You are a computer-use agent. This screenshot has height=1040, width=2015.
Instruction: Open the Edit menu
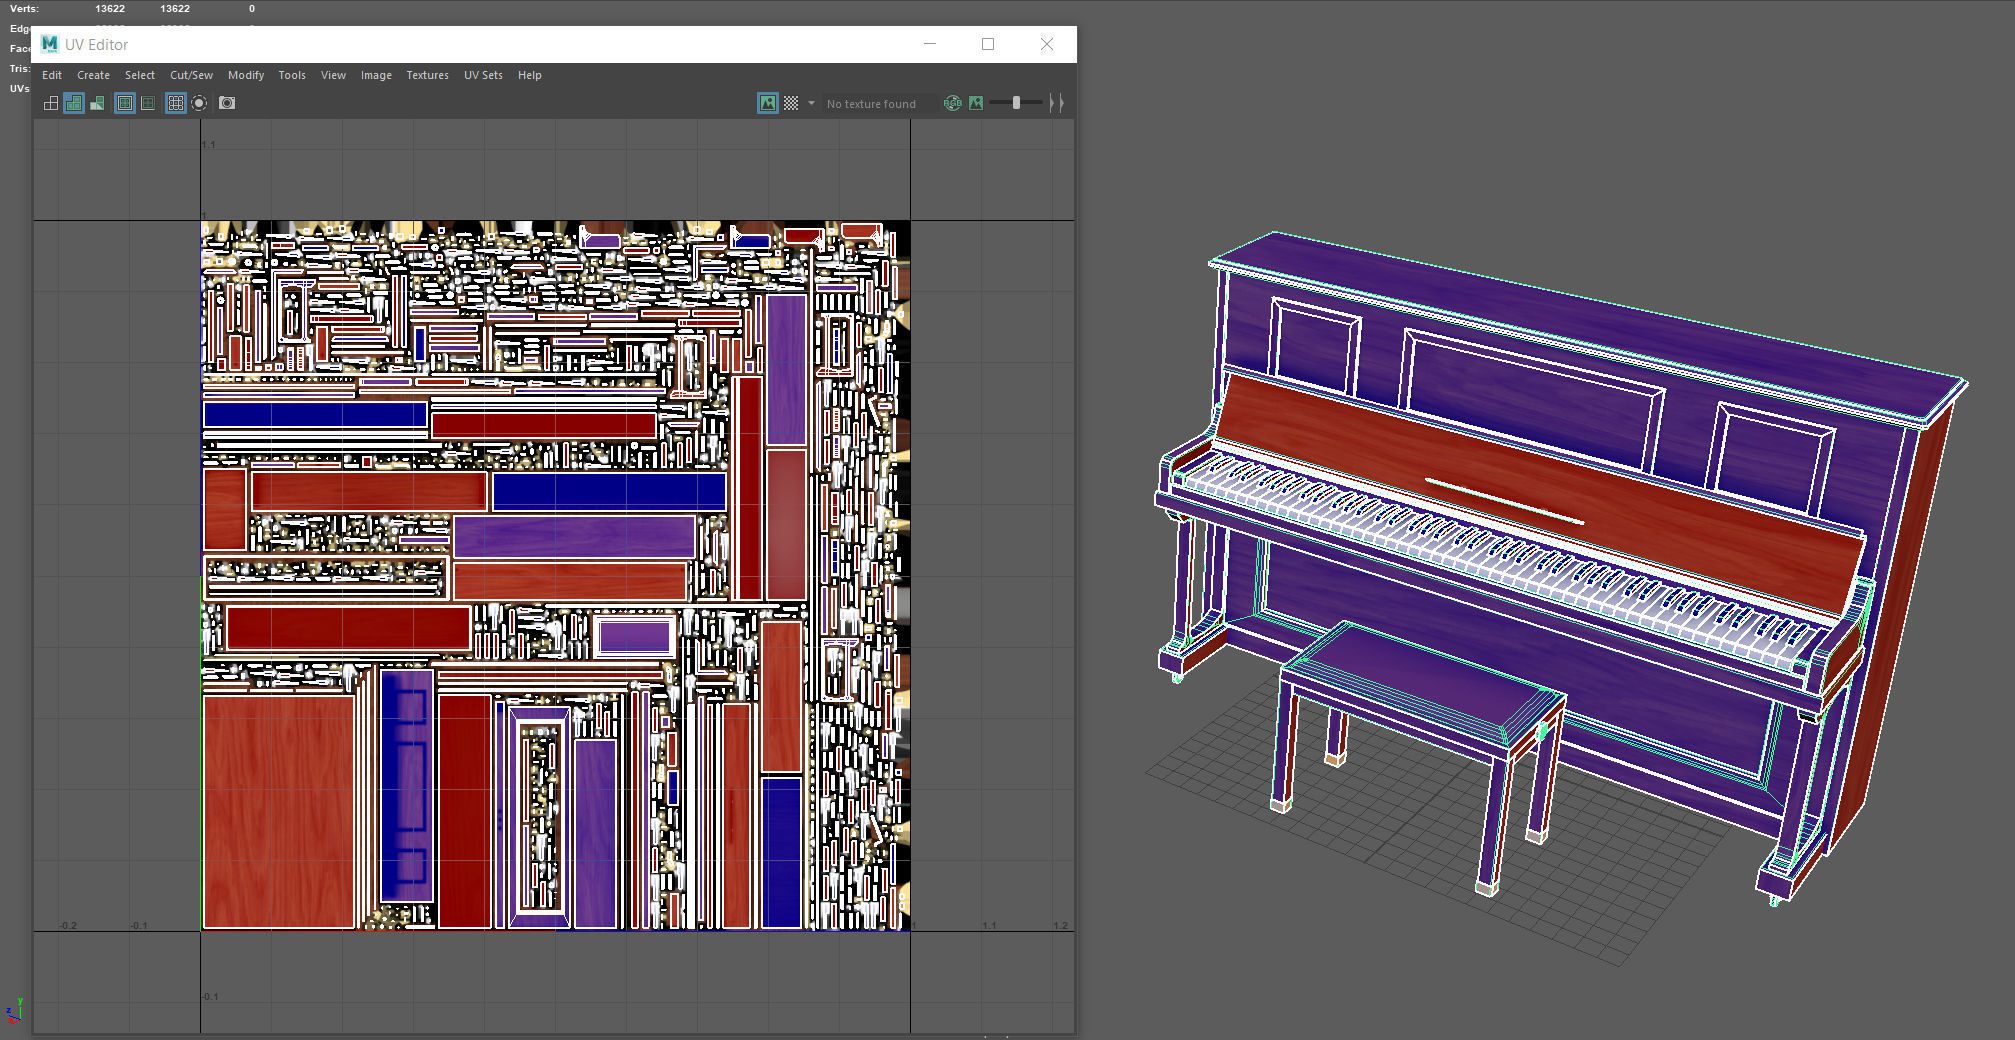[52, 75]
